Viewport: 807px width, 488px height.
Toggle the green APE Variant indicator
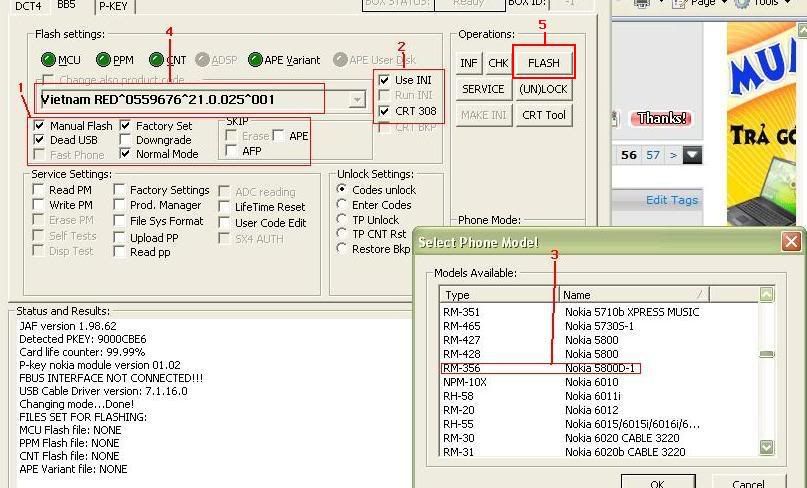click(255, 60)
